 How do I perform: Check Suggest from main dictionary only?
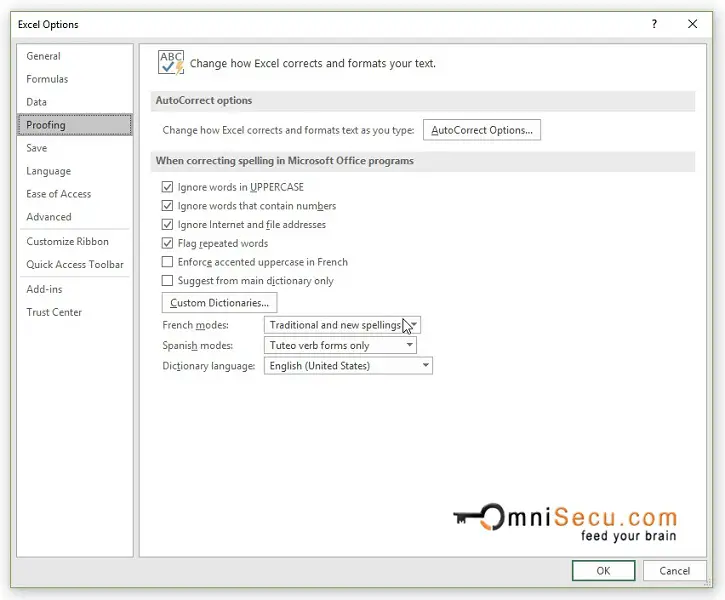(168, 281)
